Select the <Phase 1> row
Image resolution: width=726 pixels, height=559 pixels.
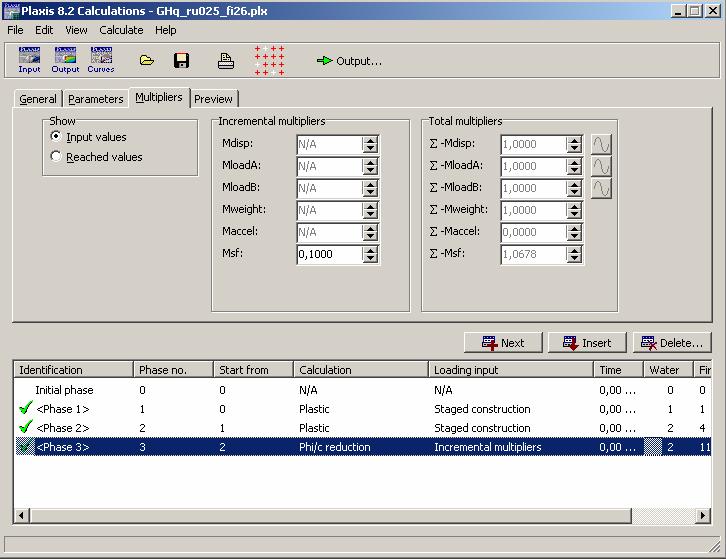tap(363, 409)
